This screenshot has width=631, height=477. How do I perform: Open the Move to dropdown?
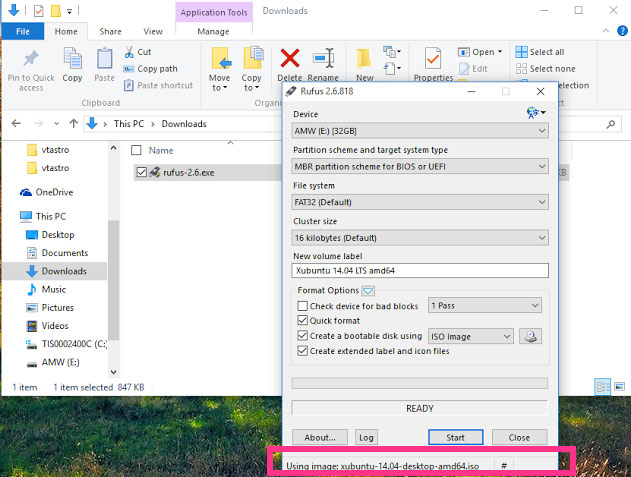click(x=220, y=83)
